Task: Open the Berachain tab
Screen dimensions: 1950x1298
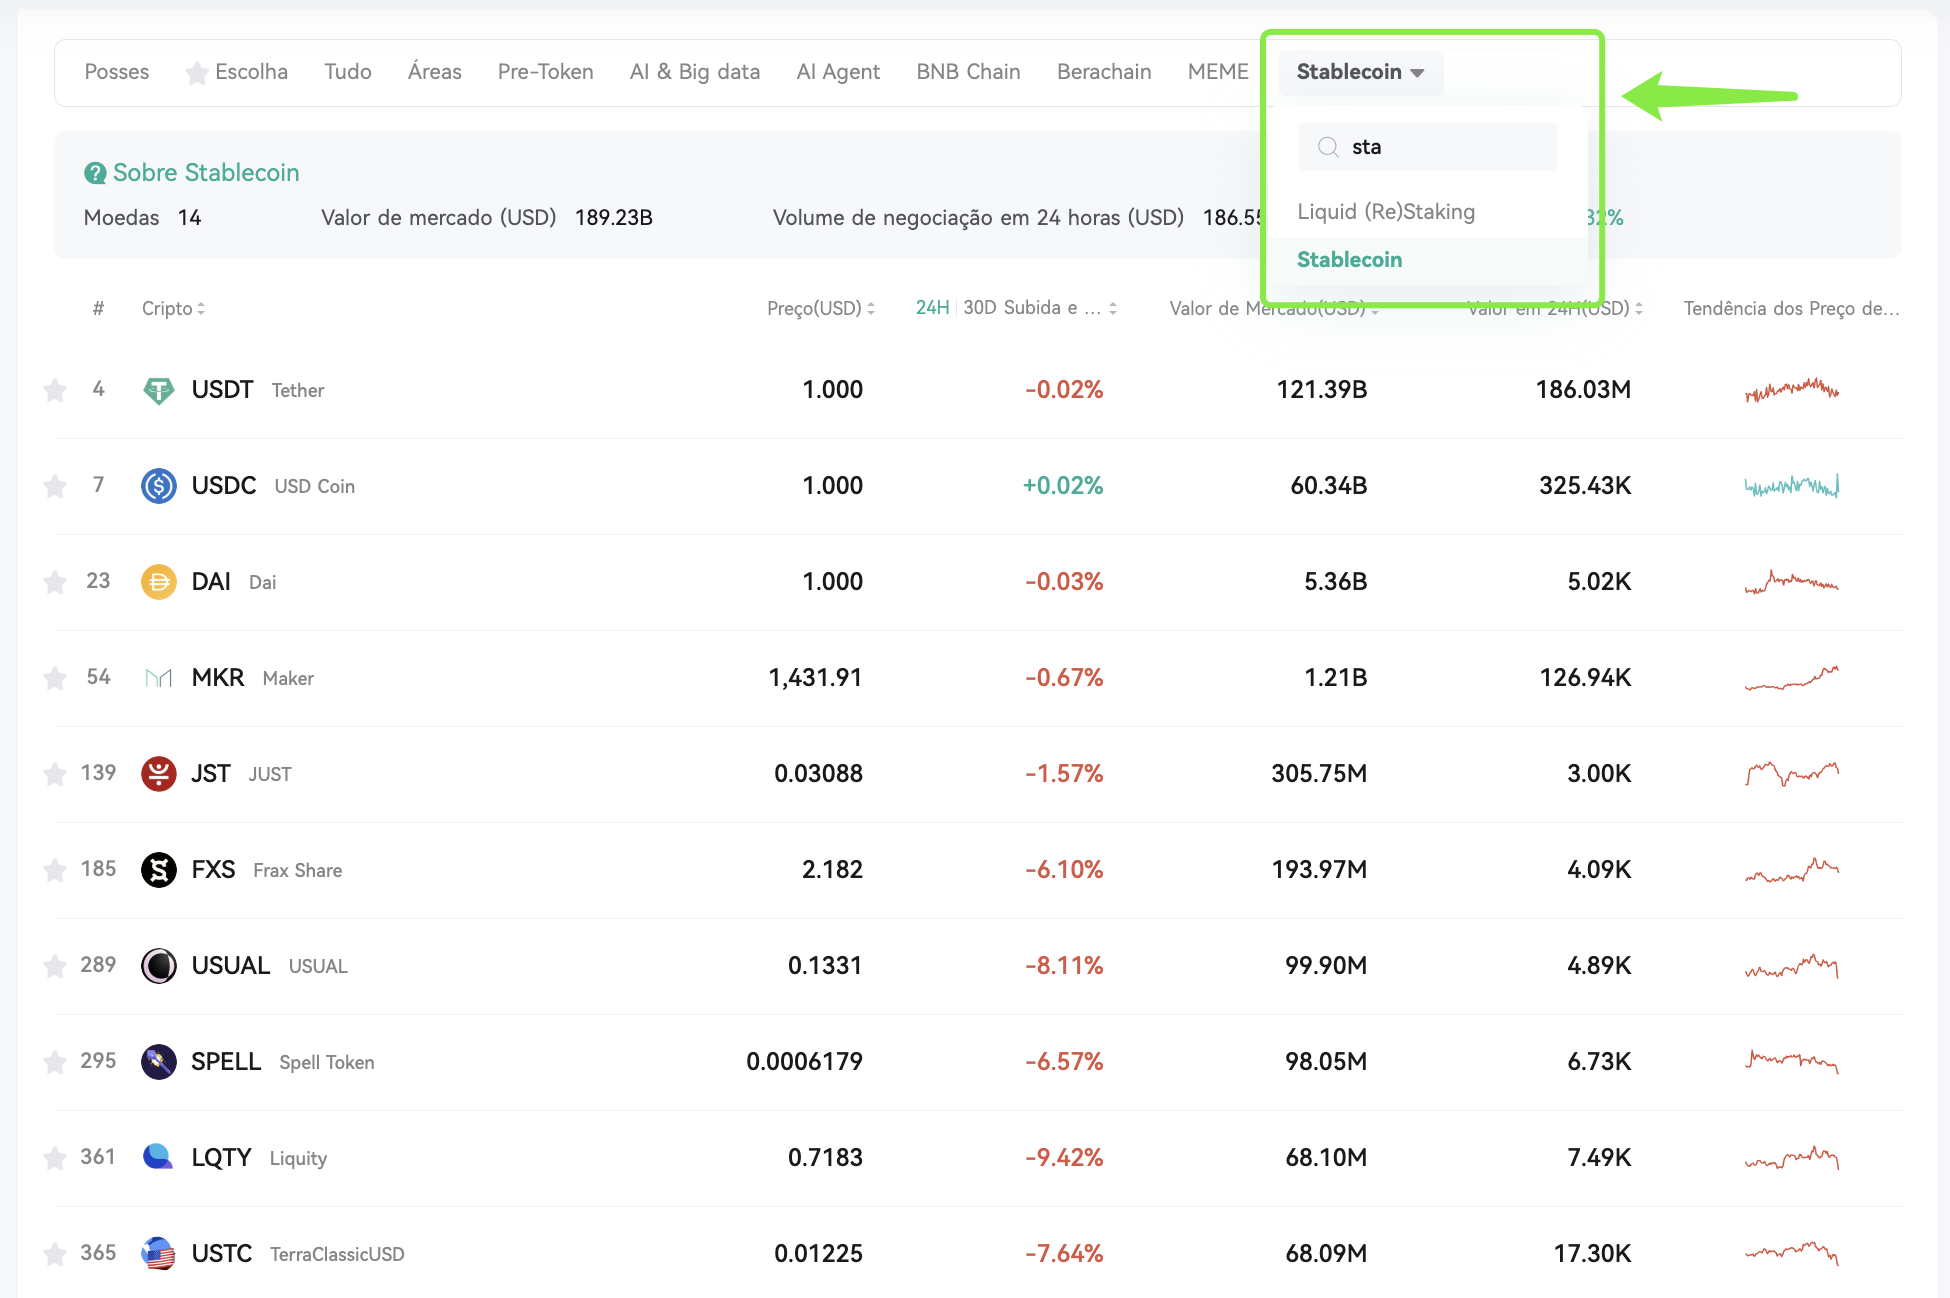Action: 1104,72
